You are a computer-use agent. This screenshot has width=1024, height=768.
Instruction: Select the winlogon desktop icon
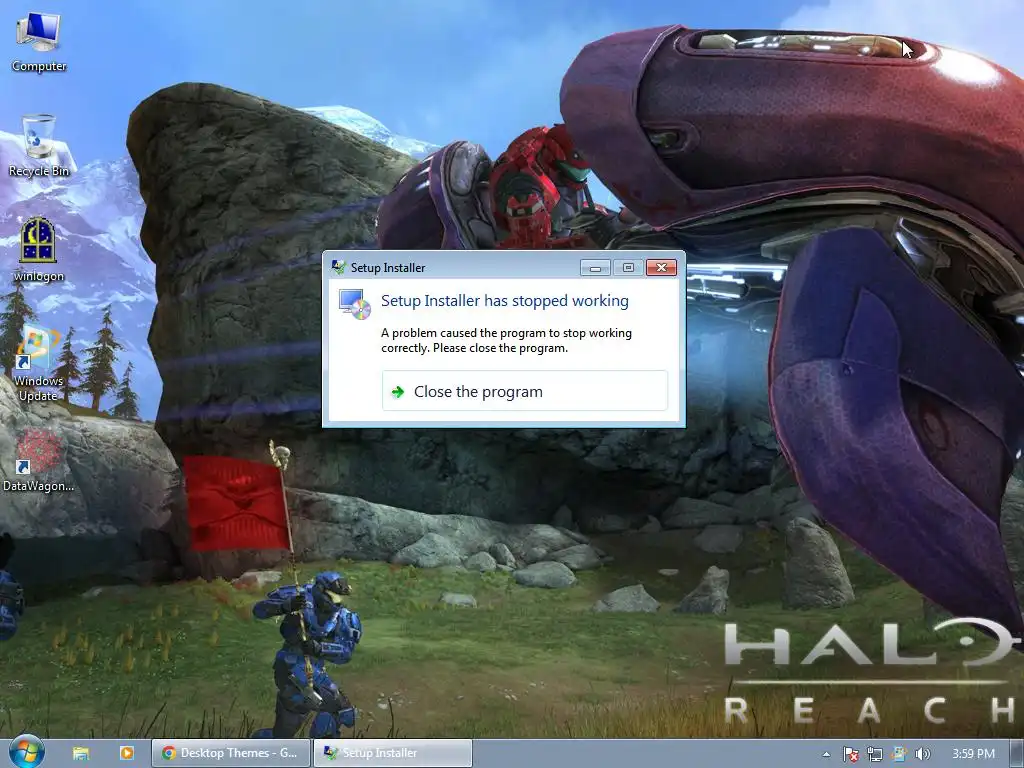coord(39,250)
